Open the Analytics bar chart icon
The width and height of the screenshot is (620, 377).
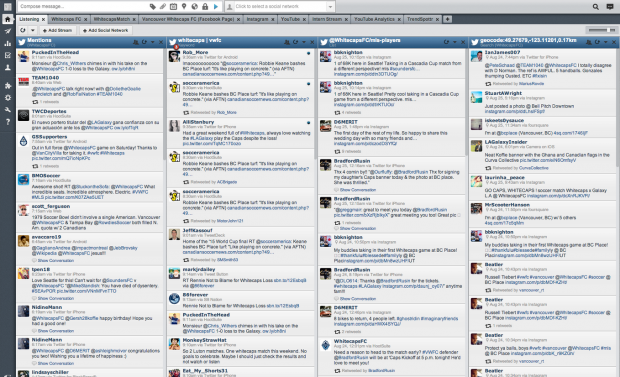(x=7, y=44)
